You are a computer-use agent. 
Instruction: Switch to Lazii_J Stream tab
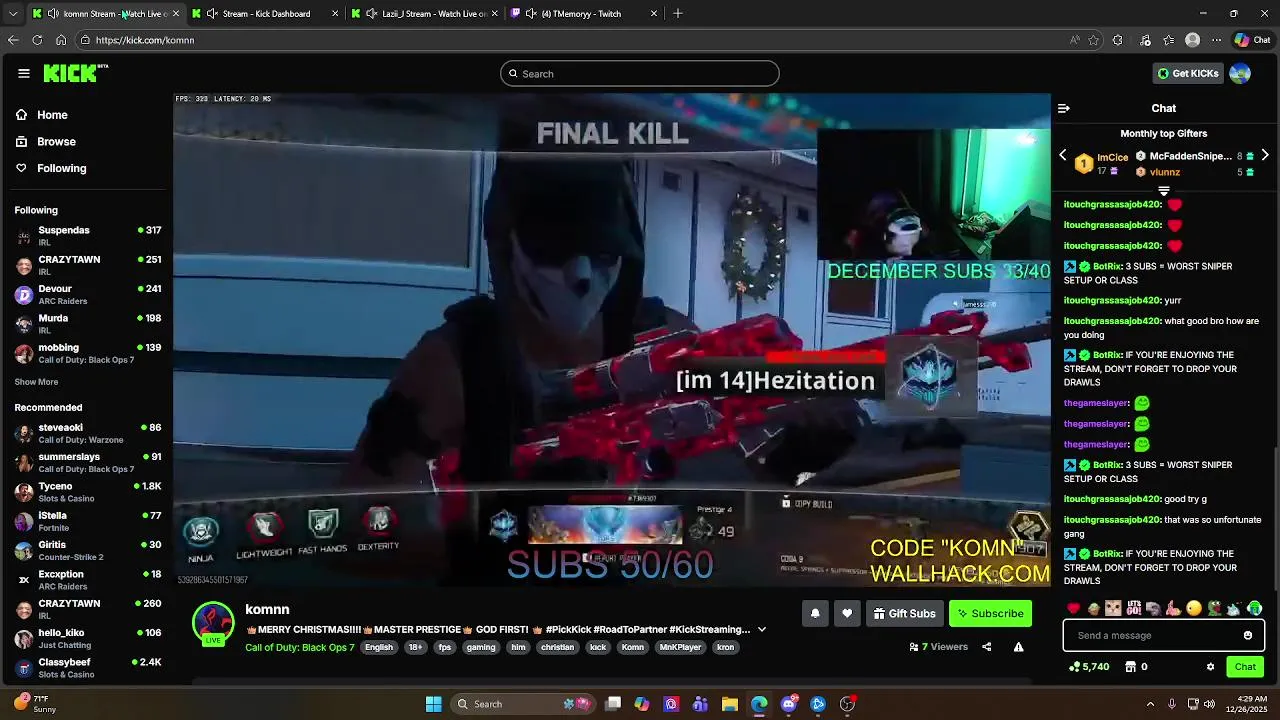pos(425,13)
